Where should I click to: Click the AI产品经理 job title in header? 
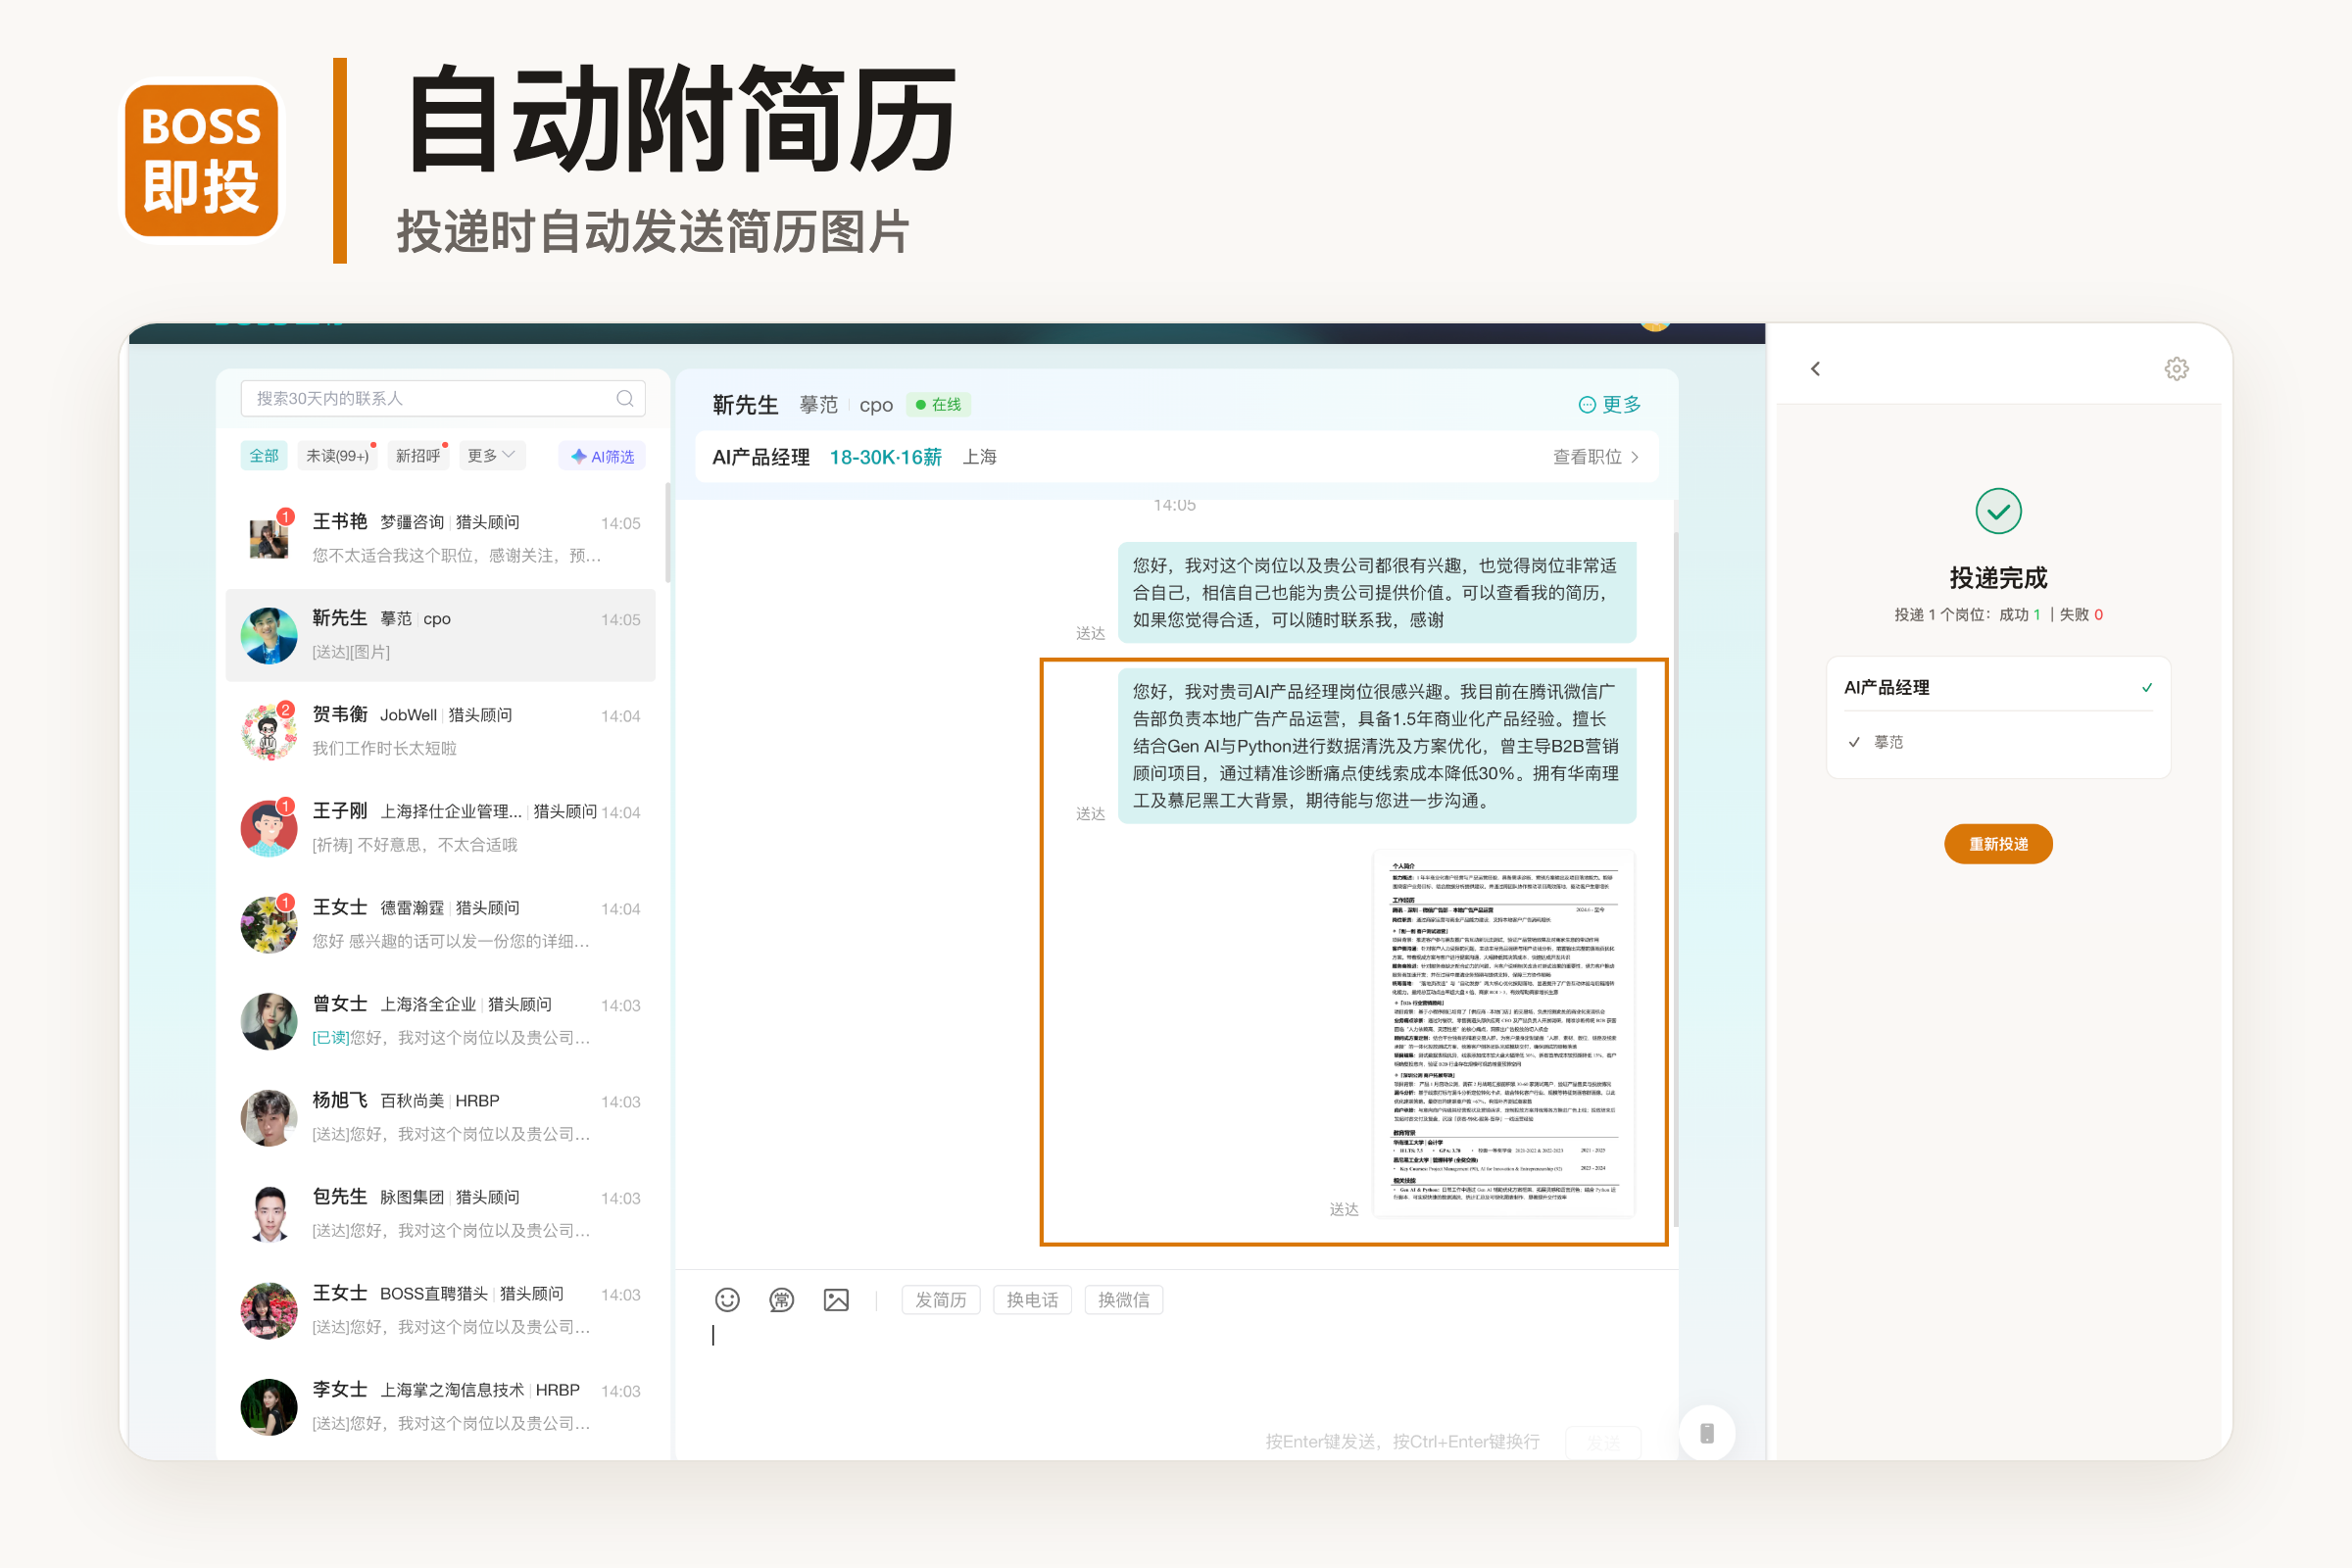(x=760, y=457)
